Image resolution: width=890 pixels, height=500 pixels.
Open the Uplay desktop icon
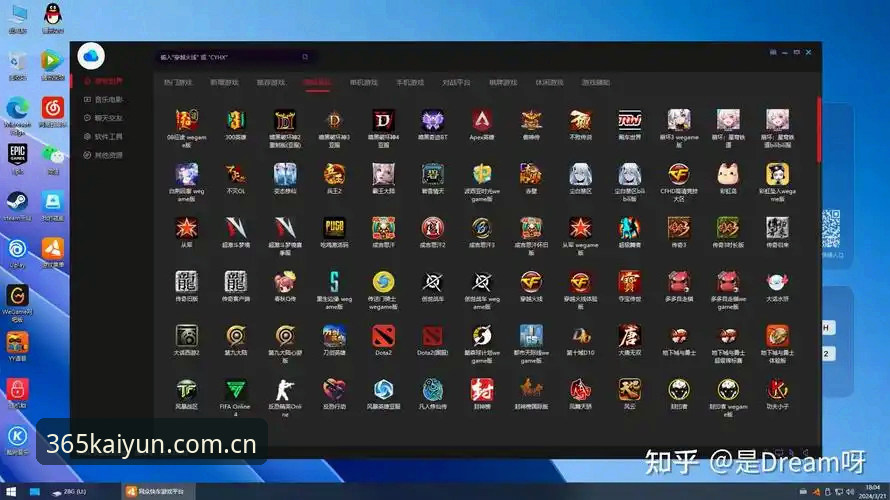(x=18, y=253)
